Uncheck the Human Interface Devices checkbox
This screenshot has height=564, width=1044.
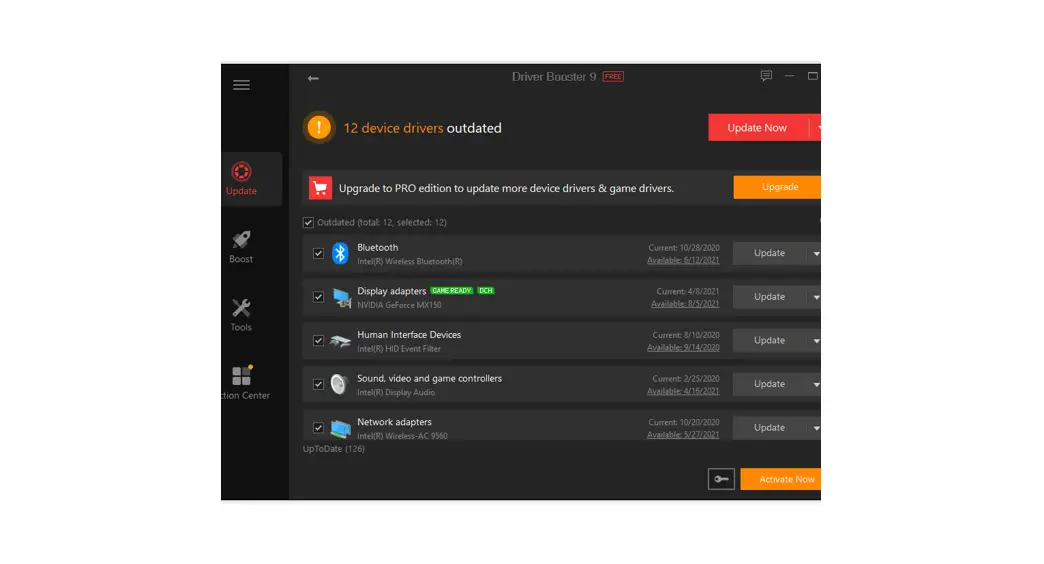point(318,340)
